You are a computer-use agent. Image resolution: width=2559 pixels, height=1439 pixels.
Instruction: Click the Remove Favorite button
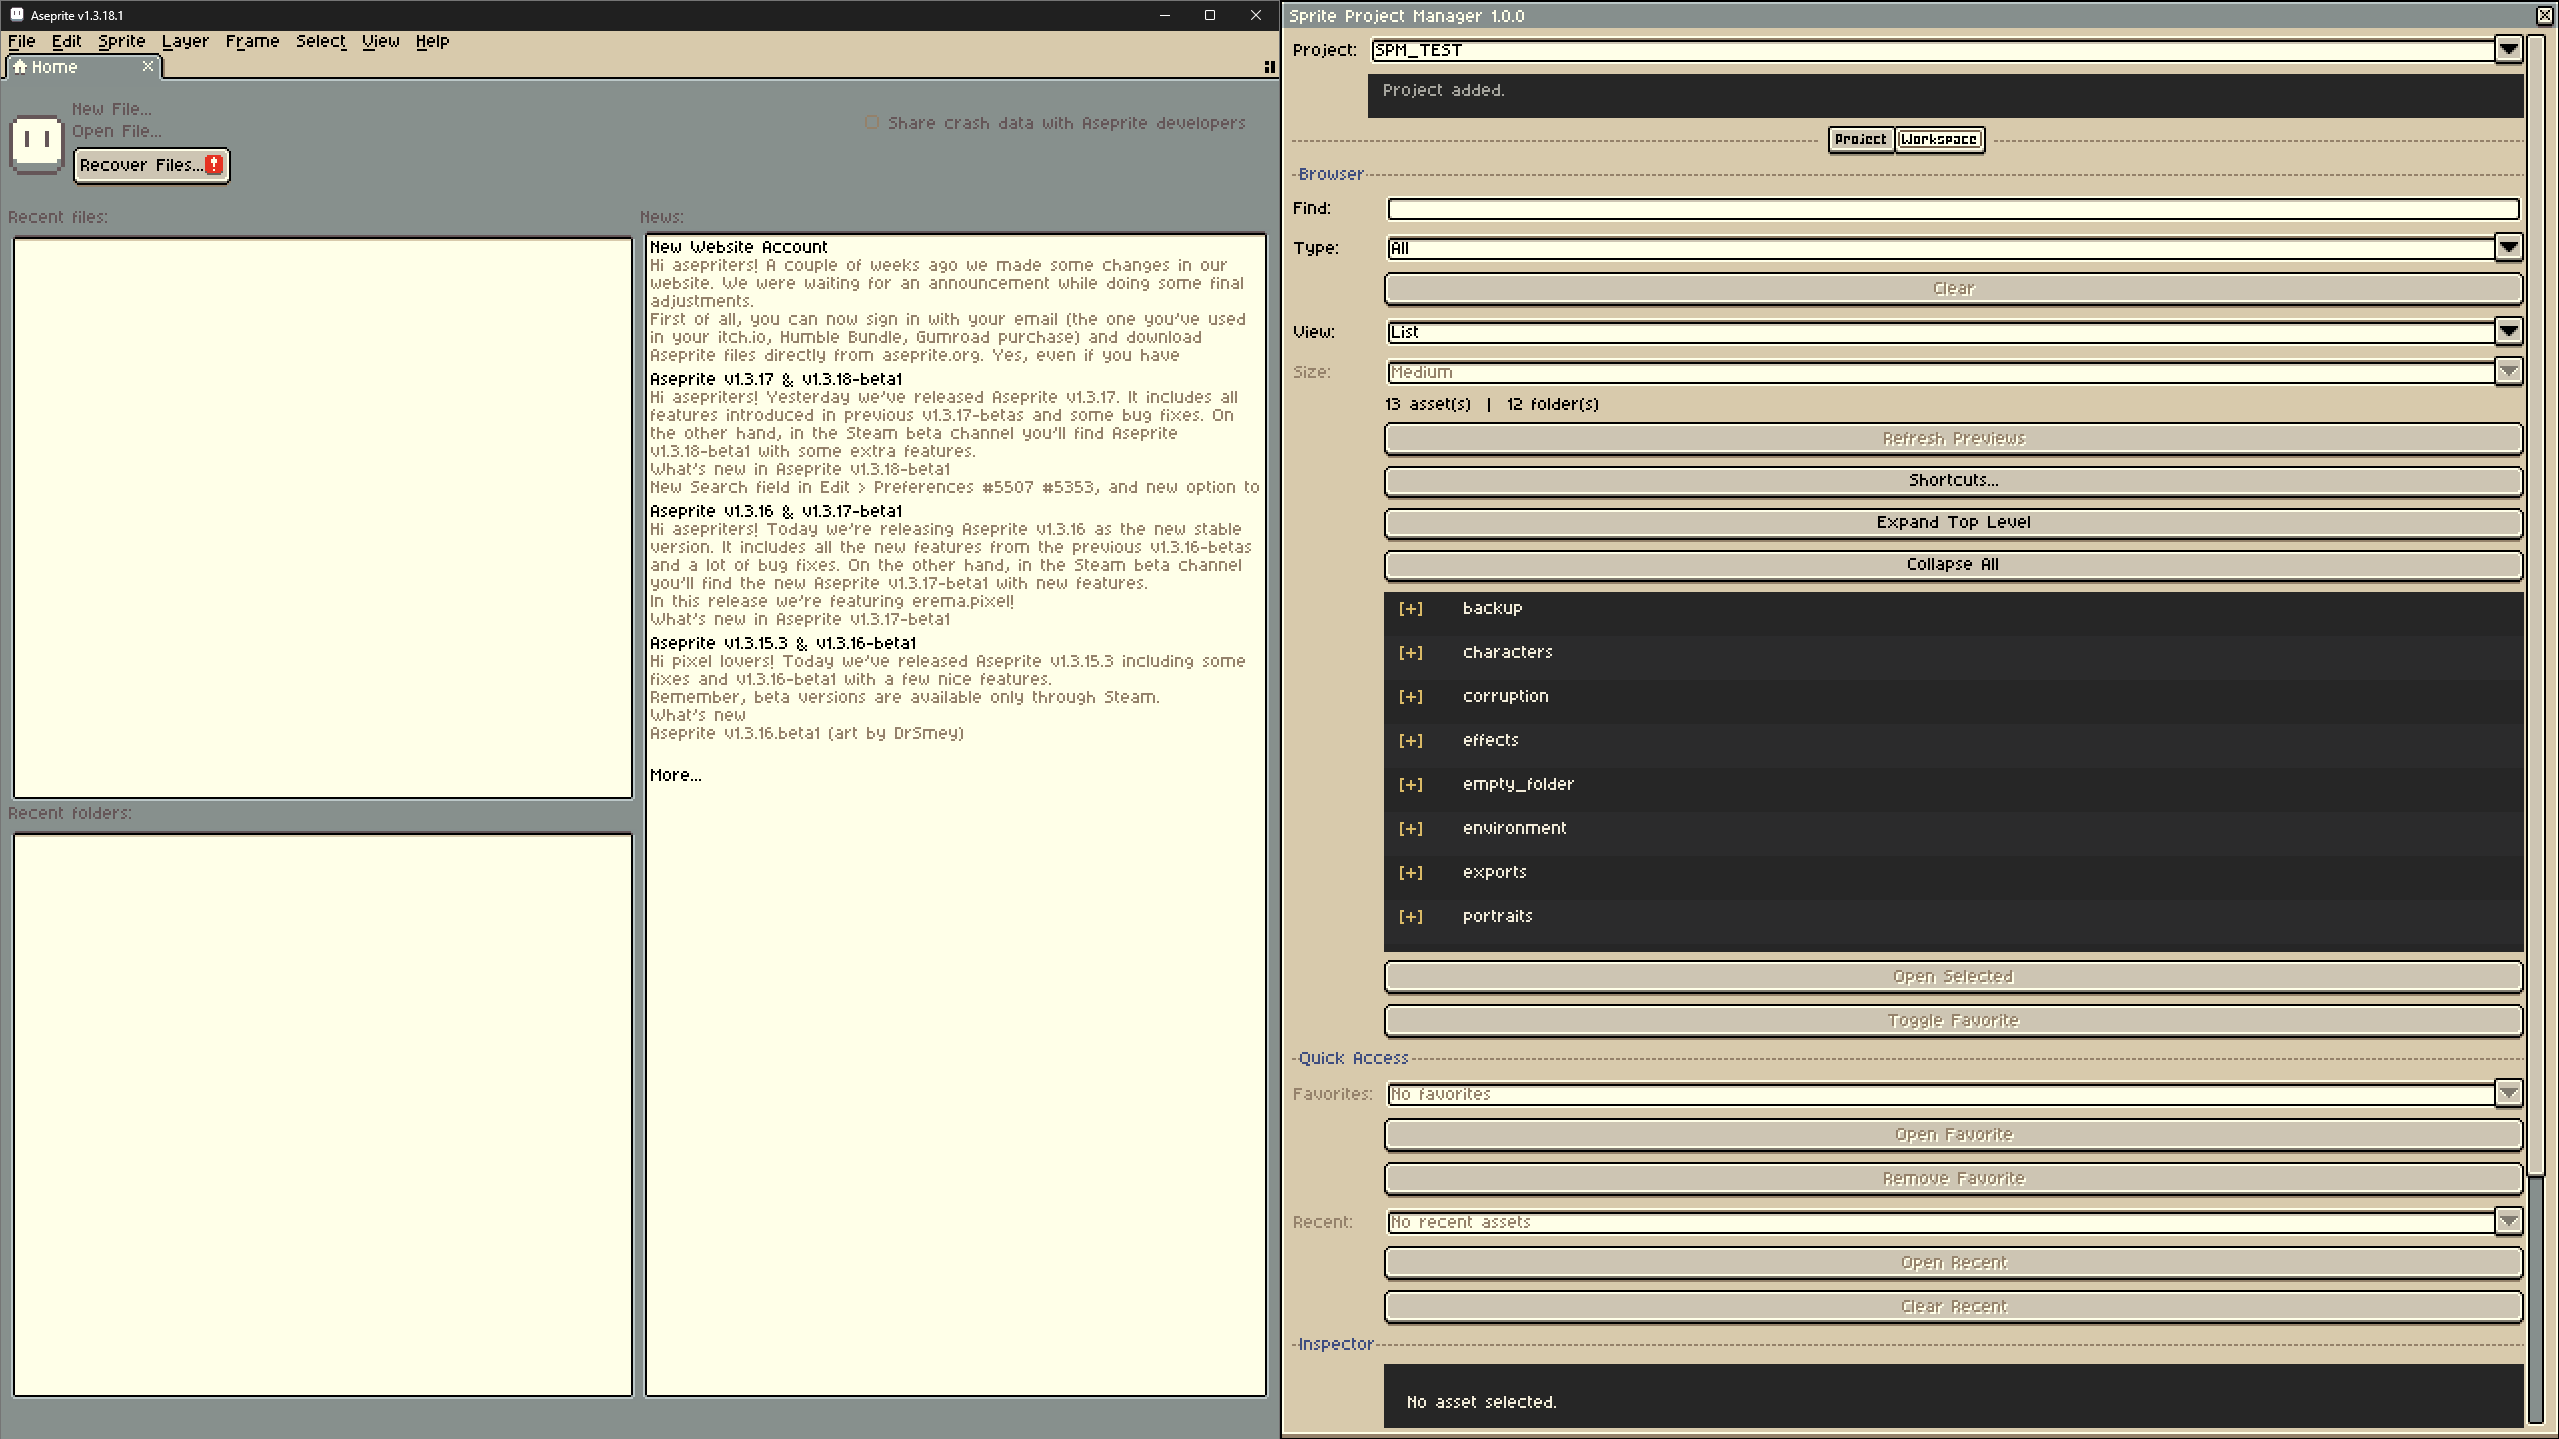tap(1953, 1179)
